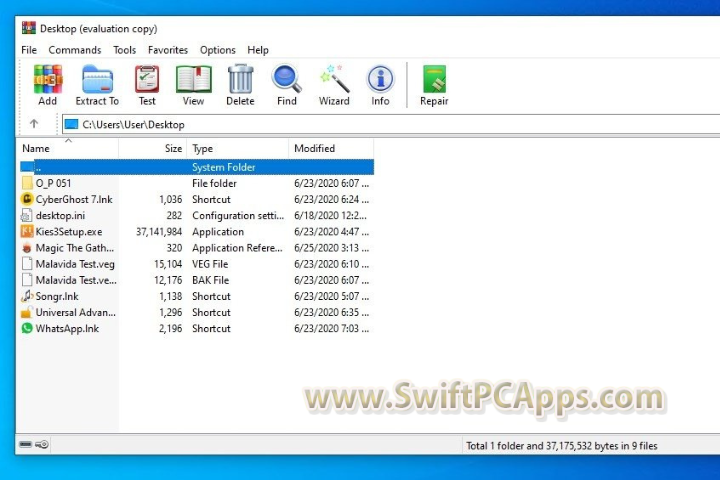Click the 'Application Refere...' type cell
Screen dimensions: 720x480
point(237,248)
